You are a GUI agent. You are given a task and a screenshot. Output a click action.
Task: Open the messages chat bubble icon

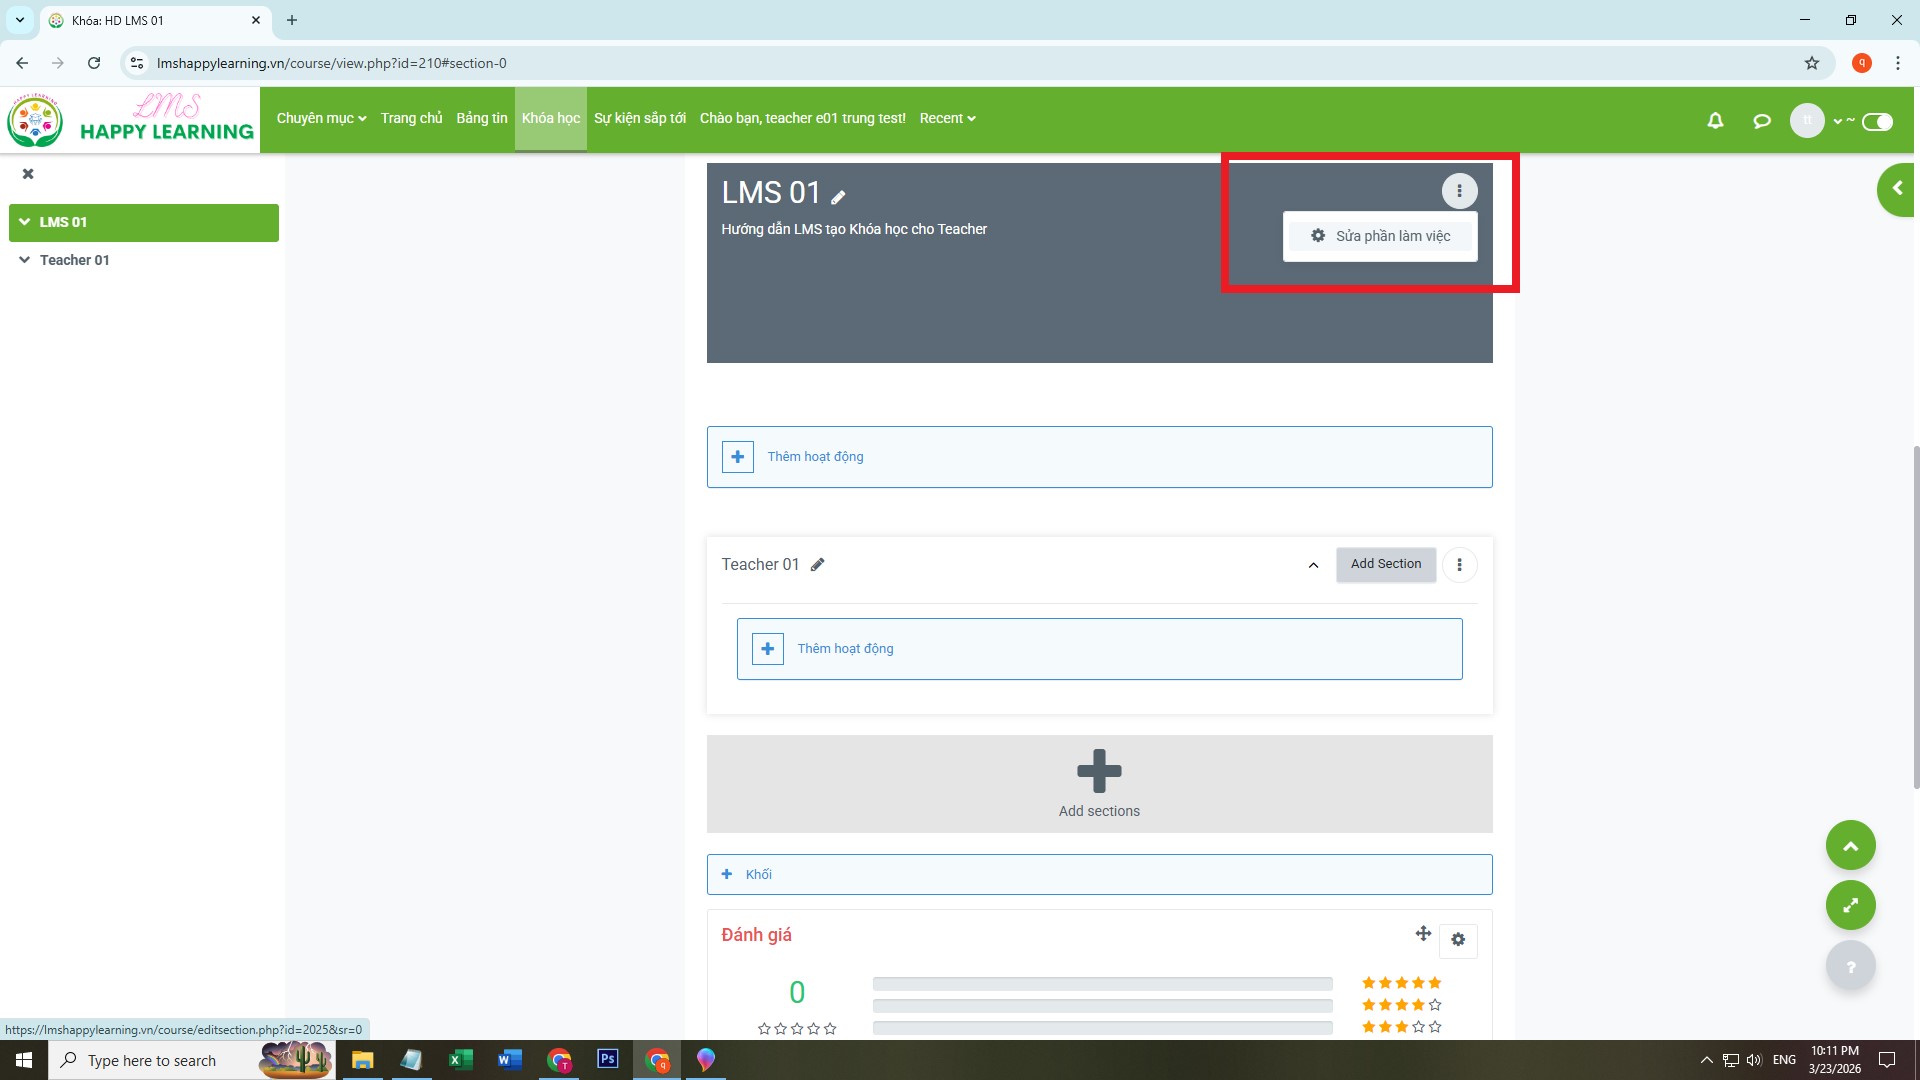click(1762, 121)
